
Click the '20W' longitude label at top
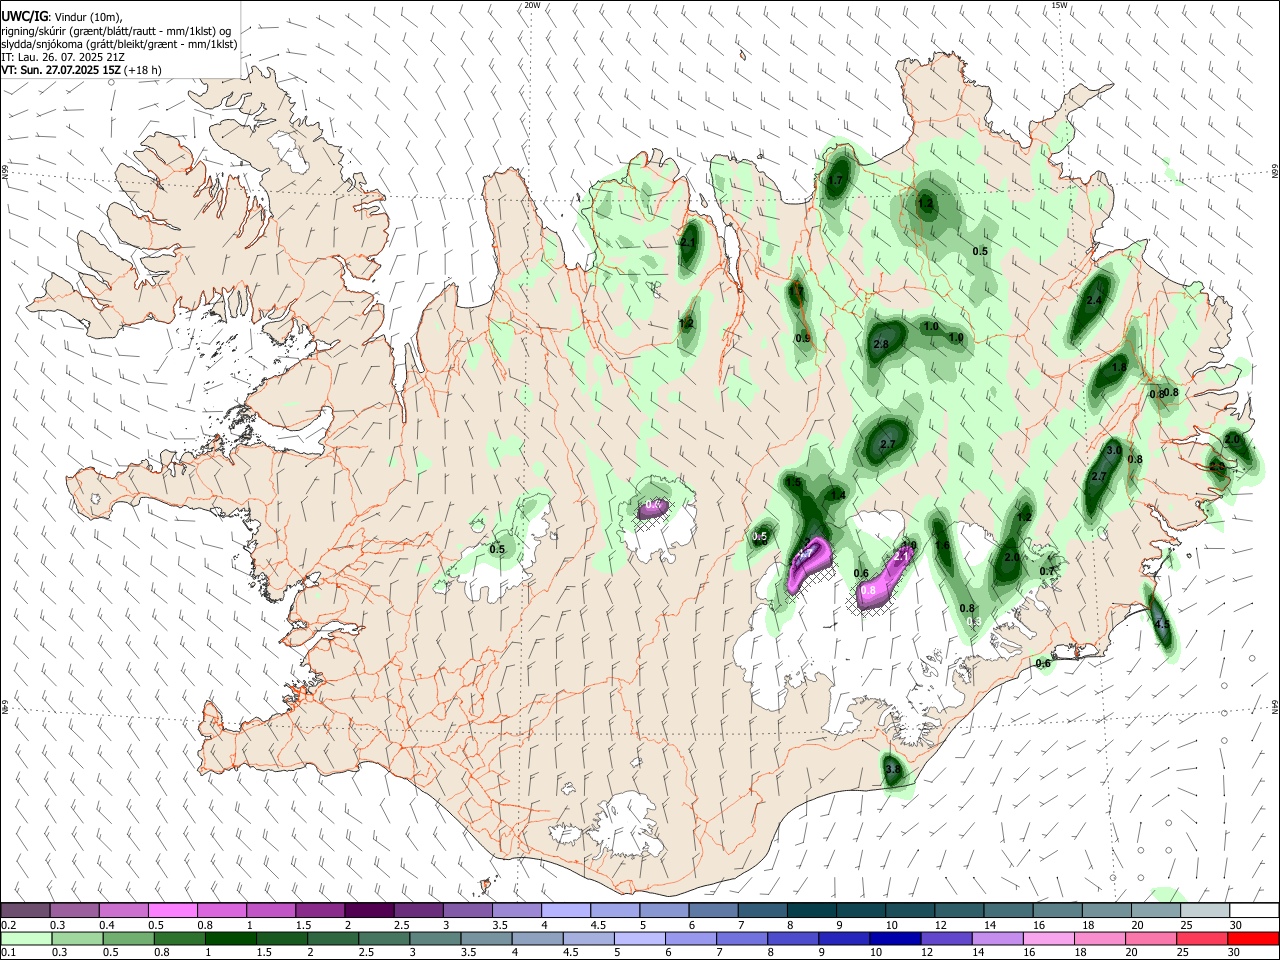[532, 5]
